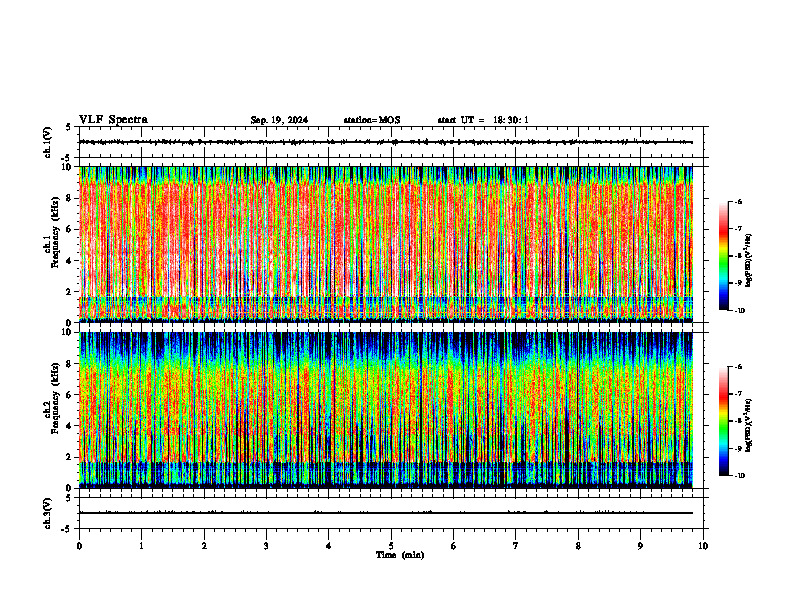Click the "ch.1(V)" waveform axis label
The height and width of the screenshot is (612, 792).
(47, 142)
